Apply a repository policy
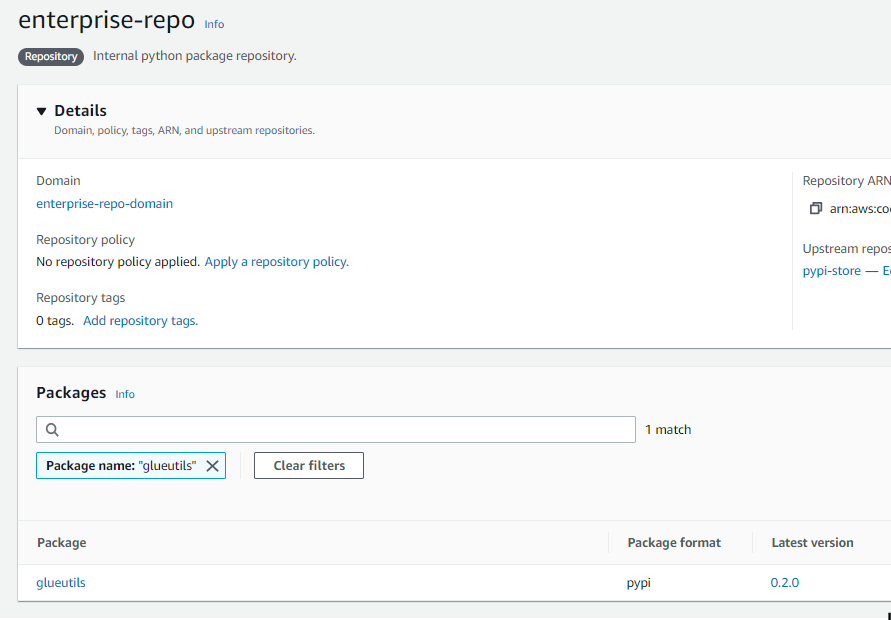Screen dimensions: 891x620 pos(276,261)
